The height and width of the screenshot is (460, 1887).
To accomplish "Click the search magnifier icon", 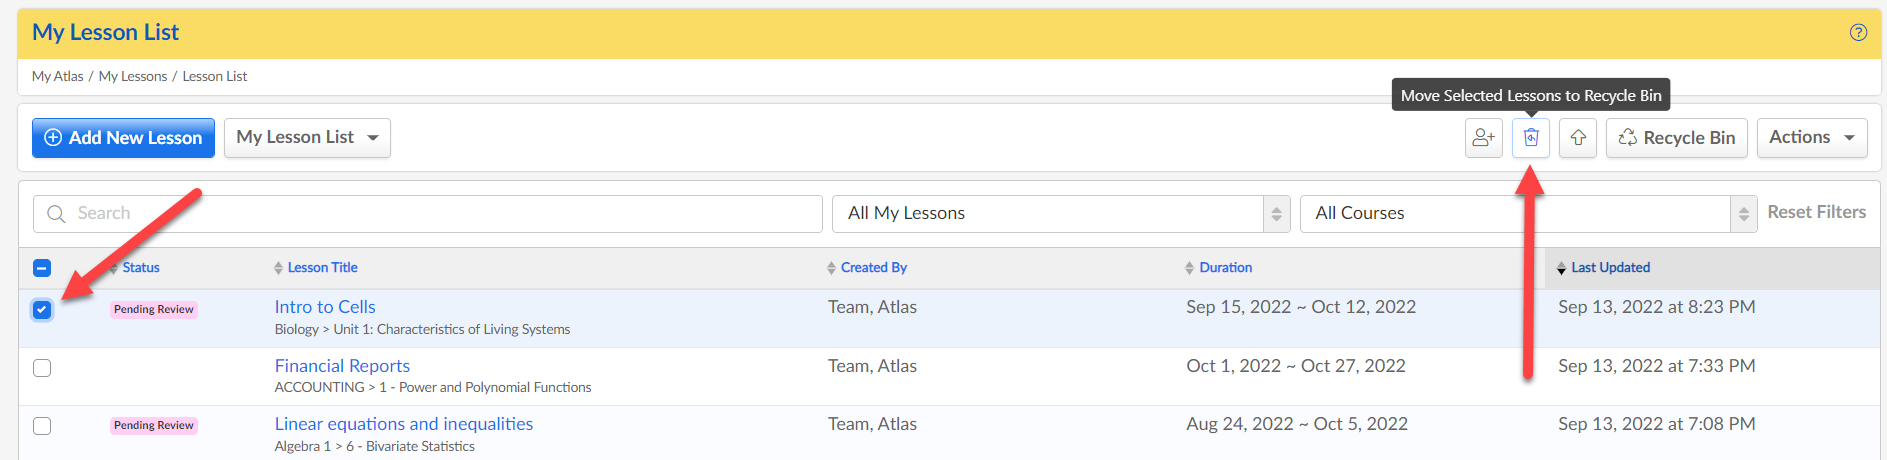I will [x=56, y=214].
